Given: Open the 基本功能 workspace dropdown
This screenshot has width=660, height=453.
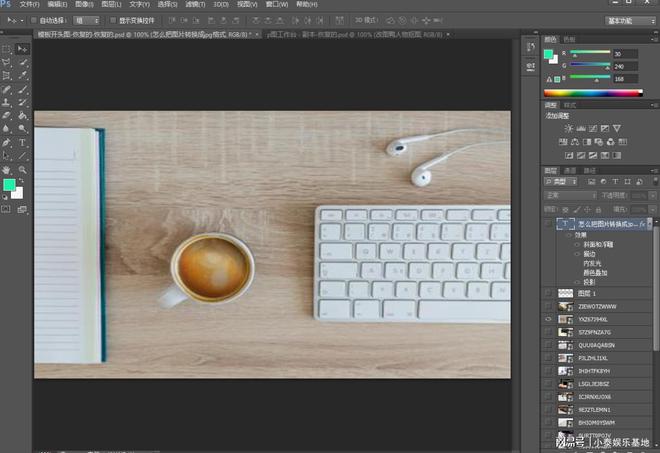Looking at the screenshot, I should click(x=630, y=21).
